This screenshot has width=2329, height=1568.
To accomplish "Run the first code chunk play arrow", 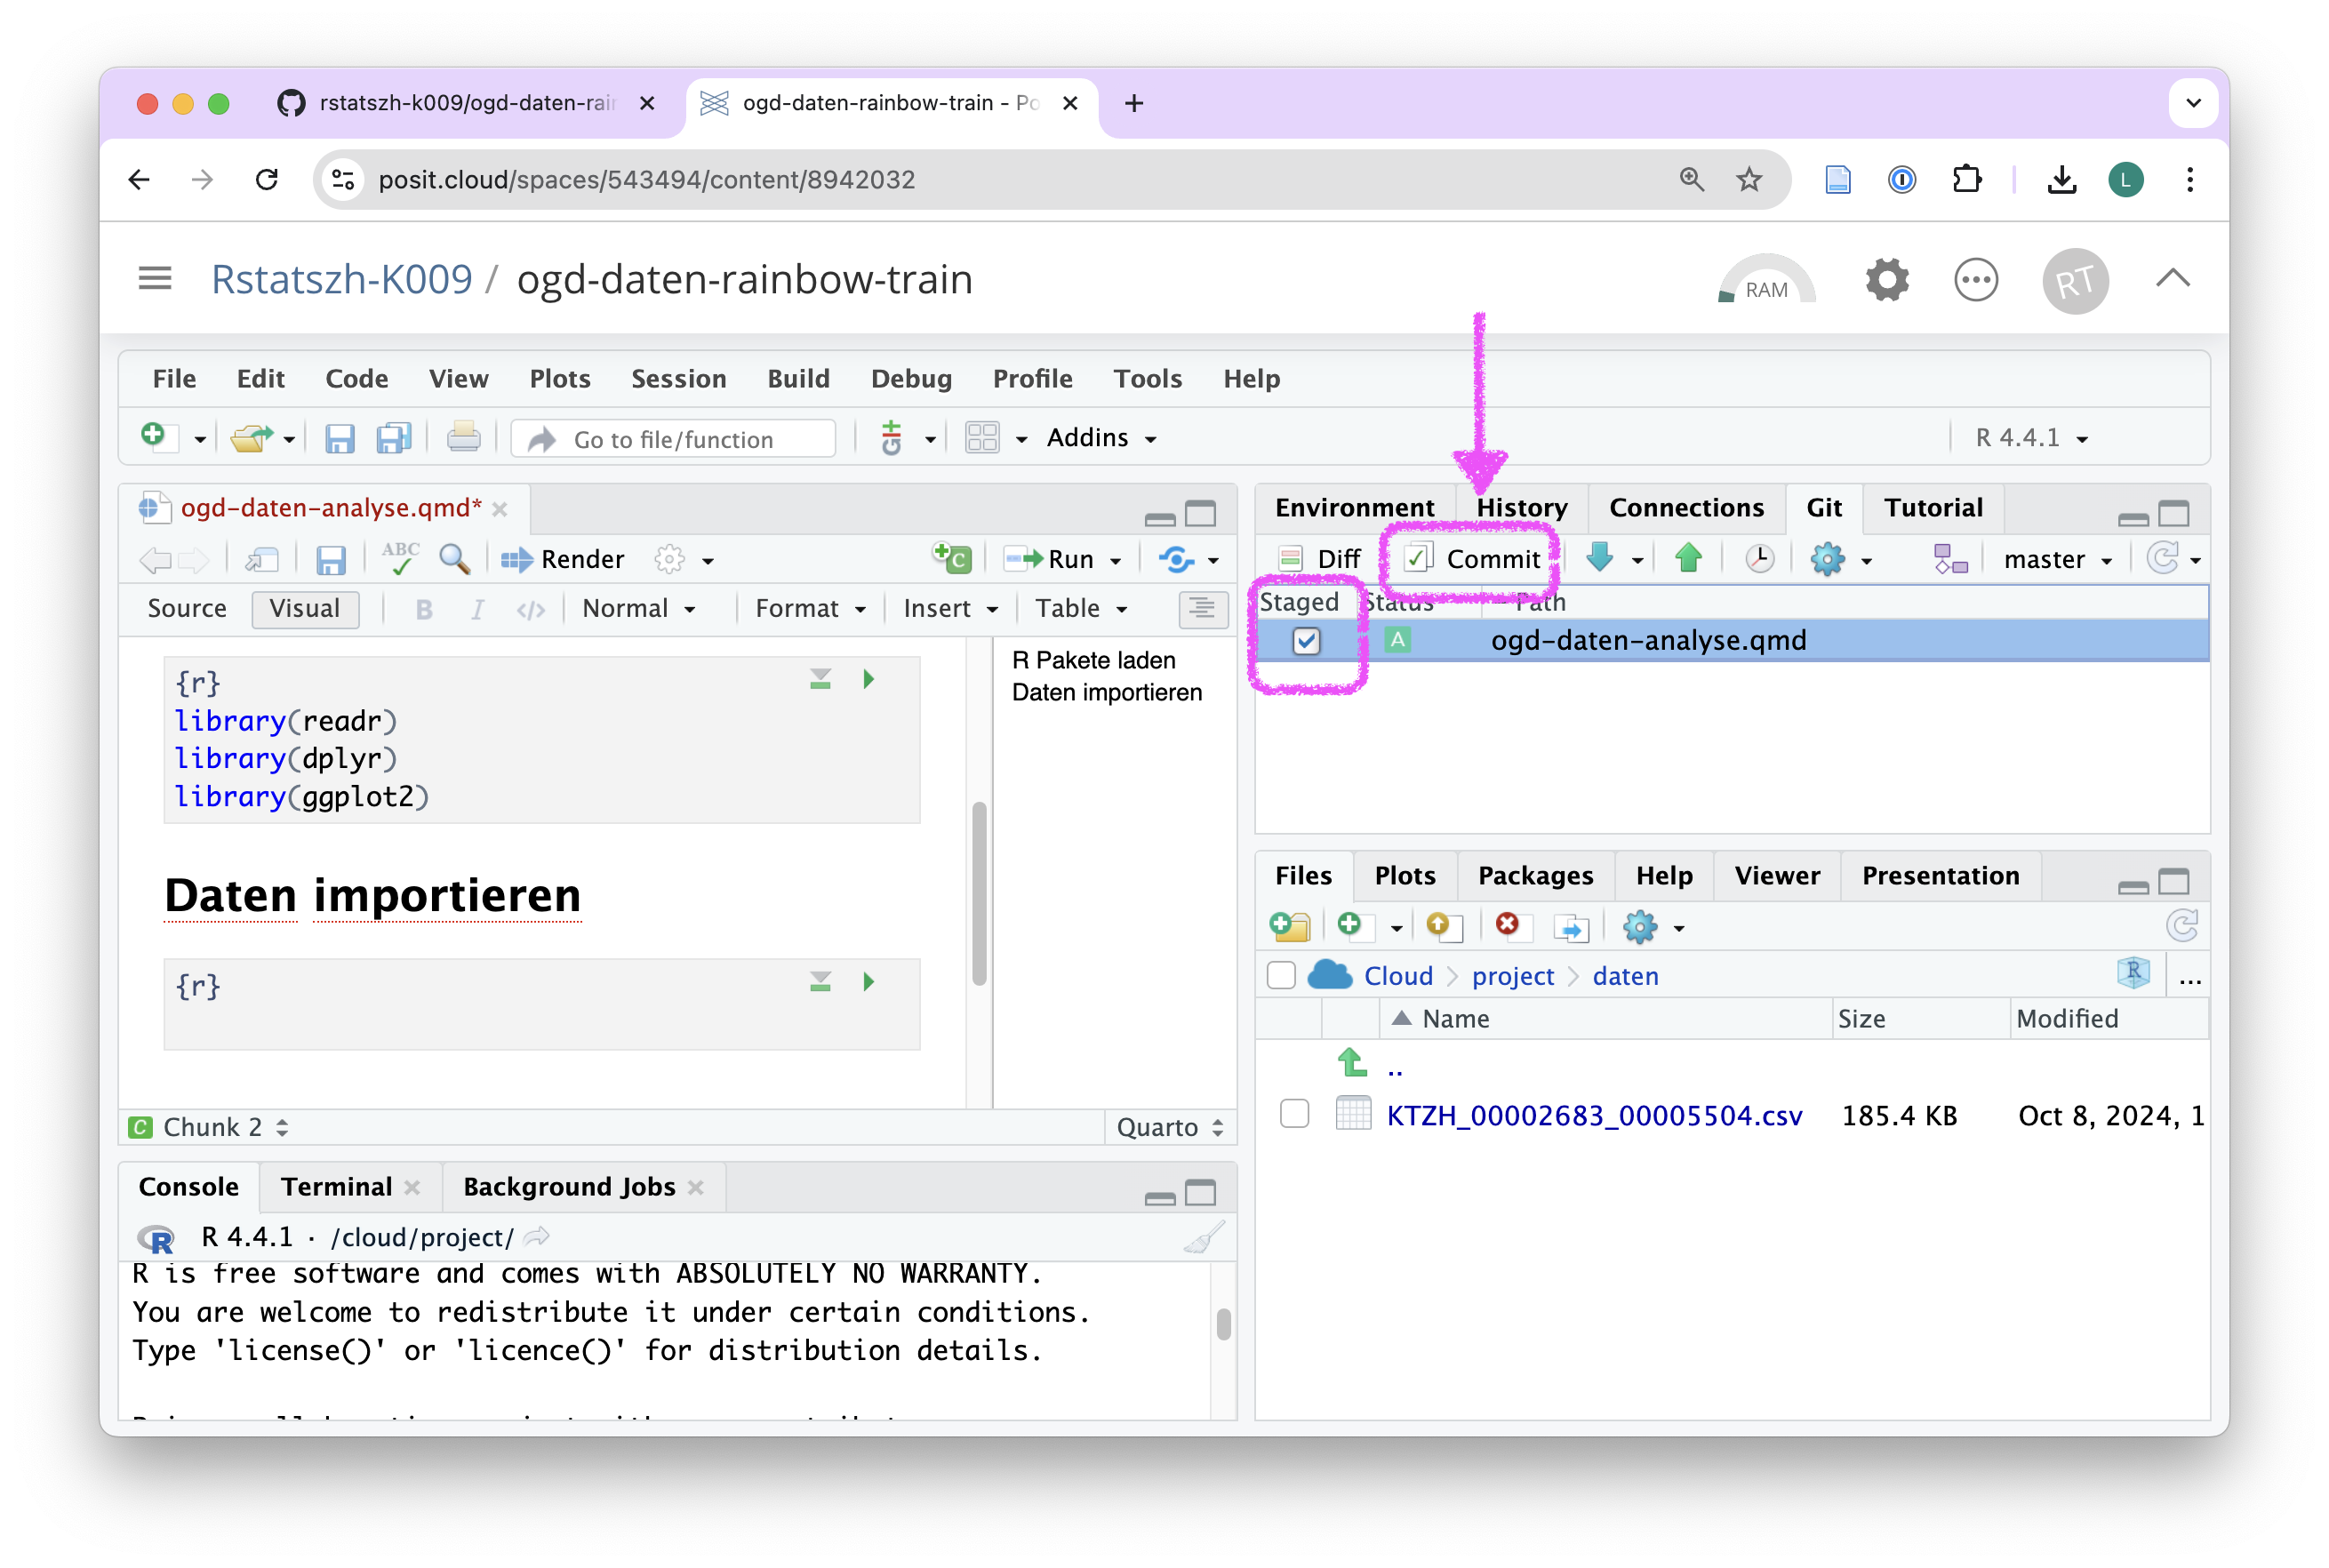I will point(869,679).
